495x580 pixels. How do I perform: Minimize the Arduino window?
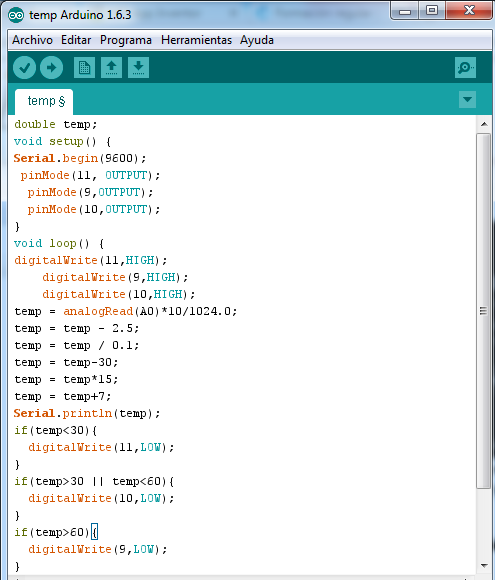click(x=405, y=11)
